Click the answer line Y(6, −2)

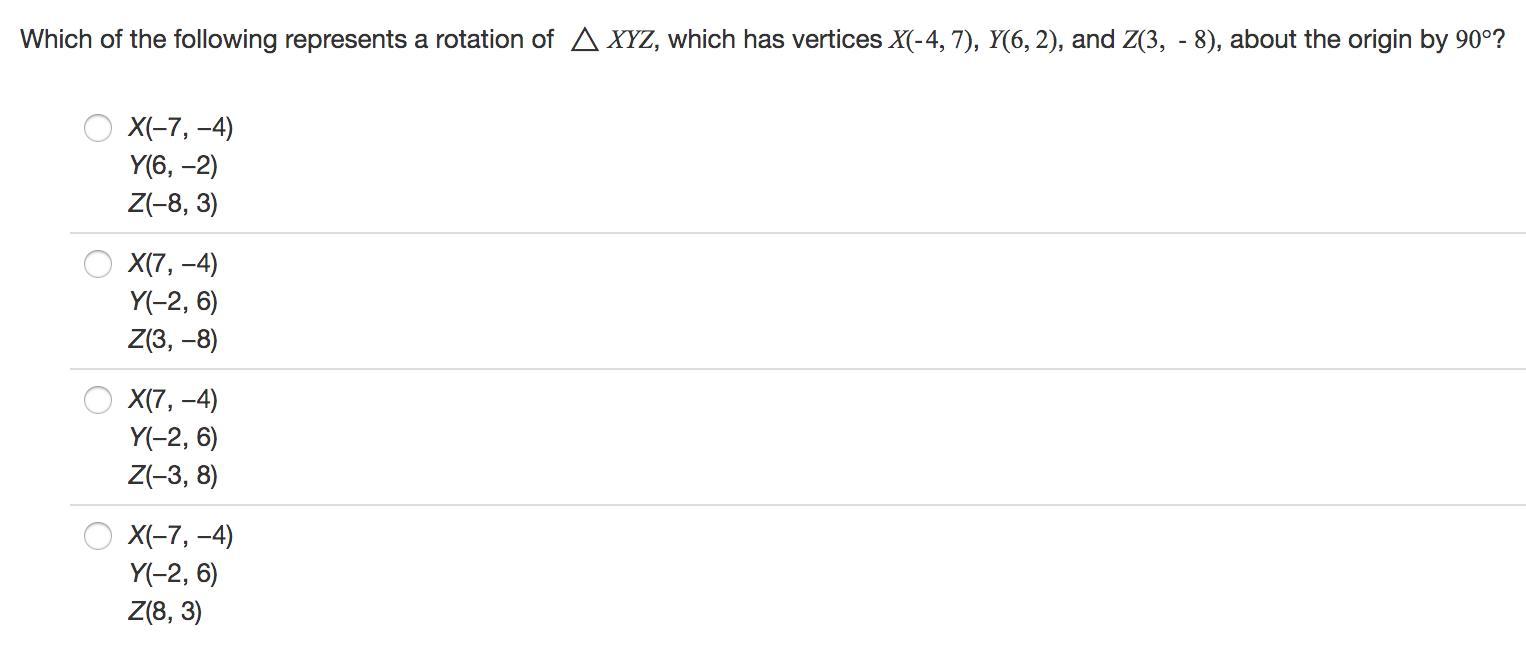(x=172, y=166)
